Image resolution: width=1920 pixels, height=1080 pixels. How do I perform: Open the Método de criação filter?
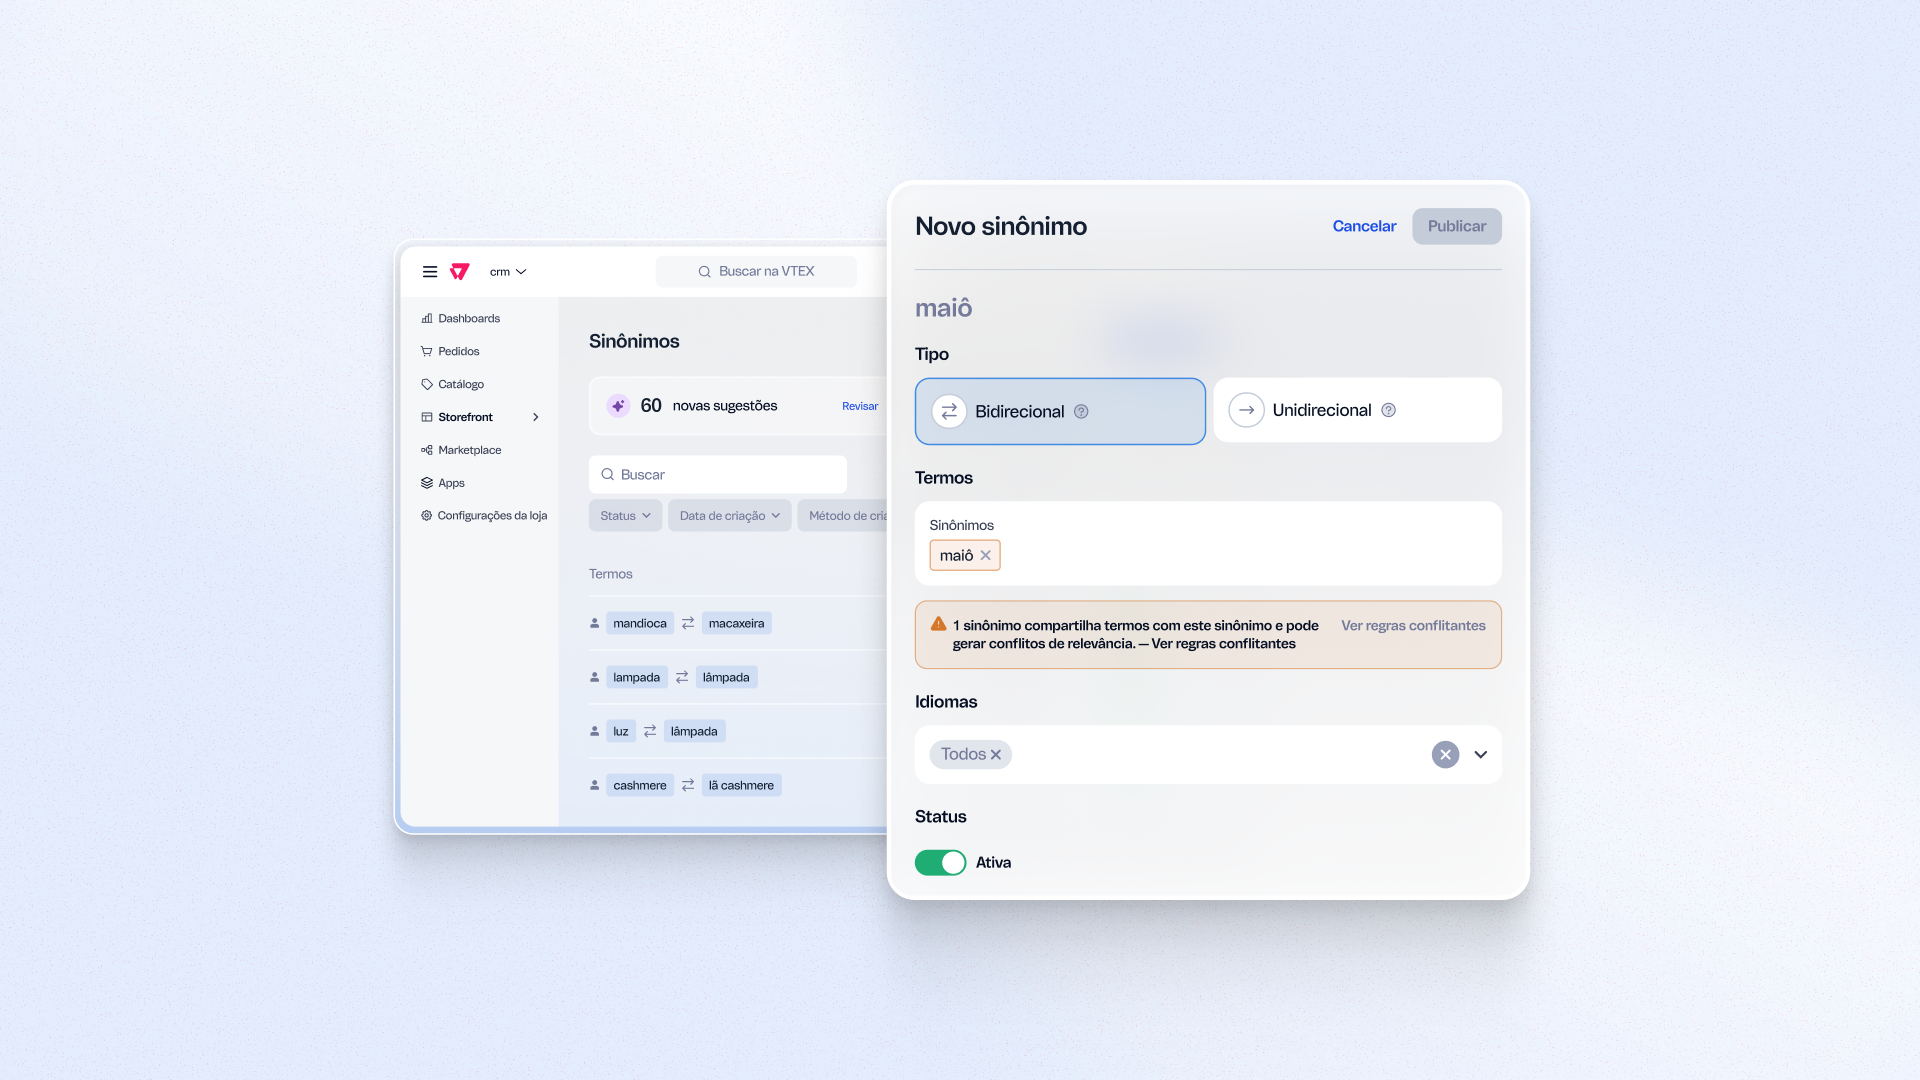(x=843, y=516)
